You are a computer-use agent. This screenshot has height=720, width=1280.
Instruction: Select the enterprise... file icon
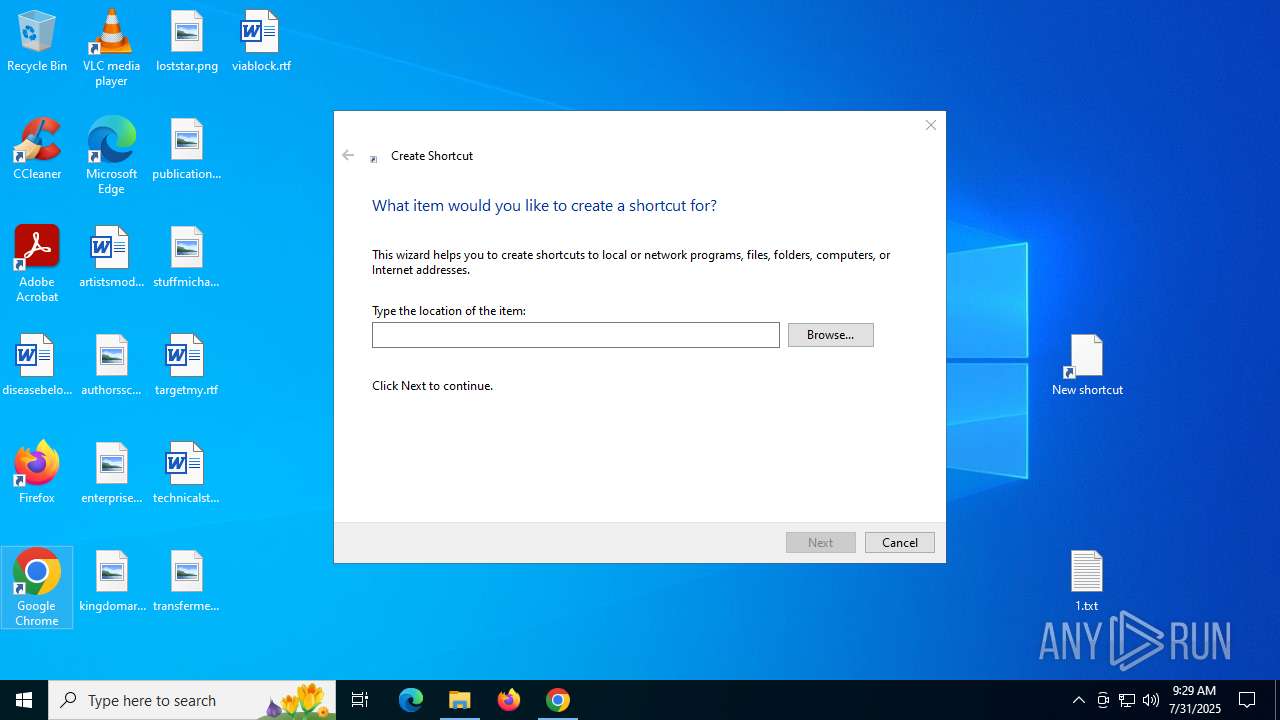click(111, 474)
